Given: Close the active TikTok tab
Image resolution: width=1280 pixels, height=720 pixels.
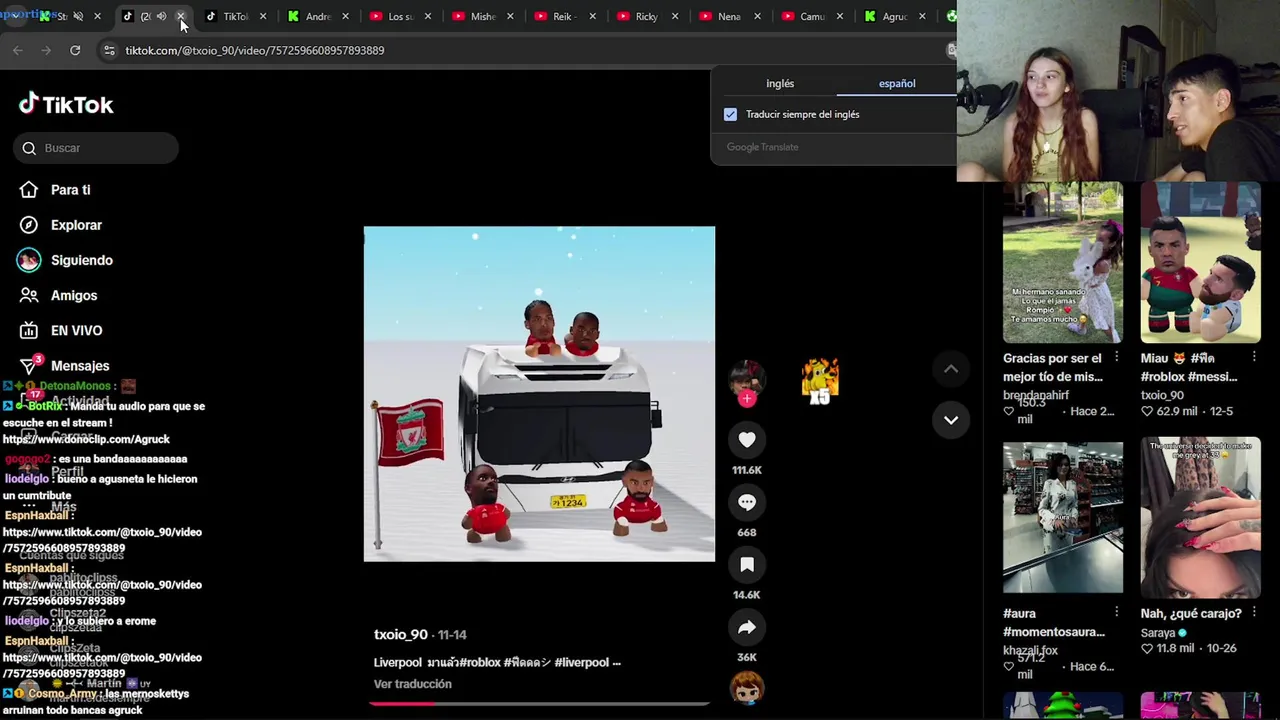Looking at the screenshot, I should [180, 16].
